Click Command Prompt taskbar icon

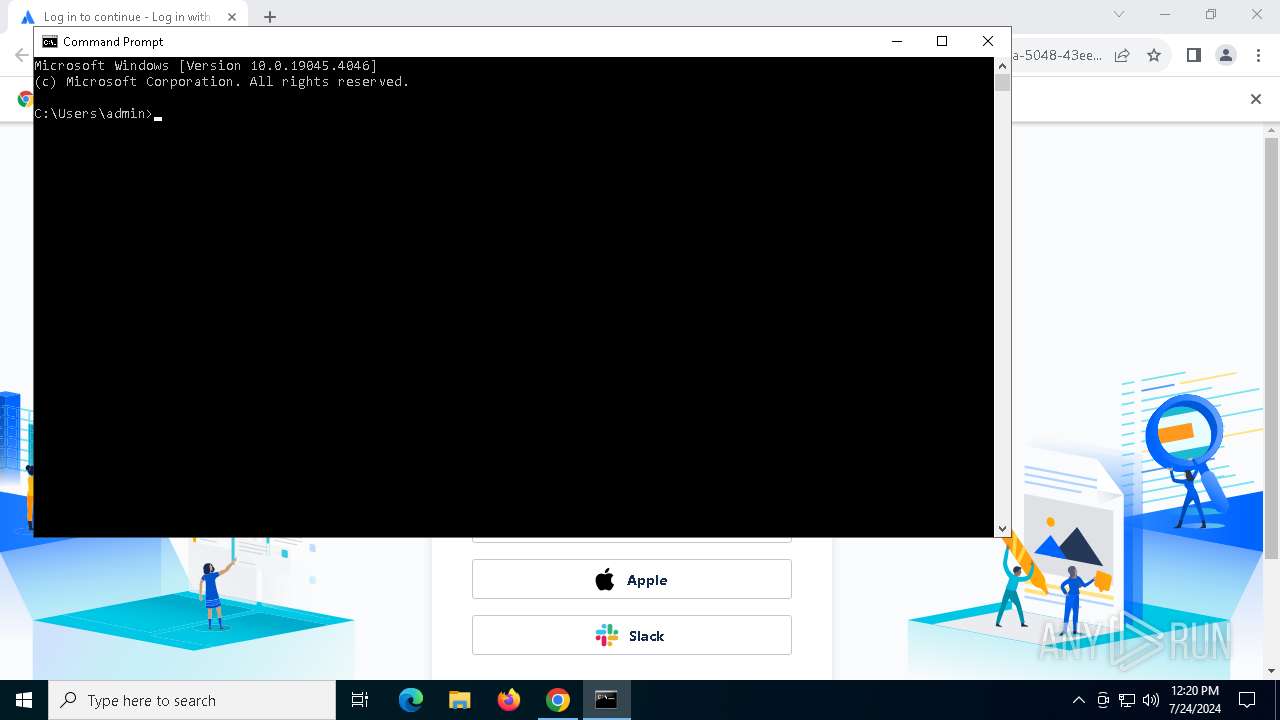coord(606,700)
